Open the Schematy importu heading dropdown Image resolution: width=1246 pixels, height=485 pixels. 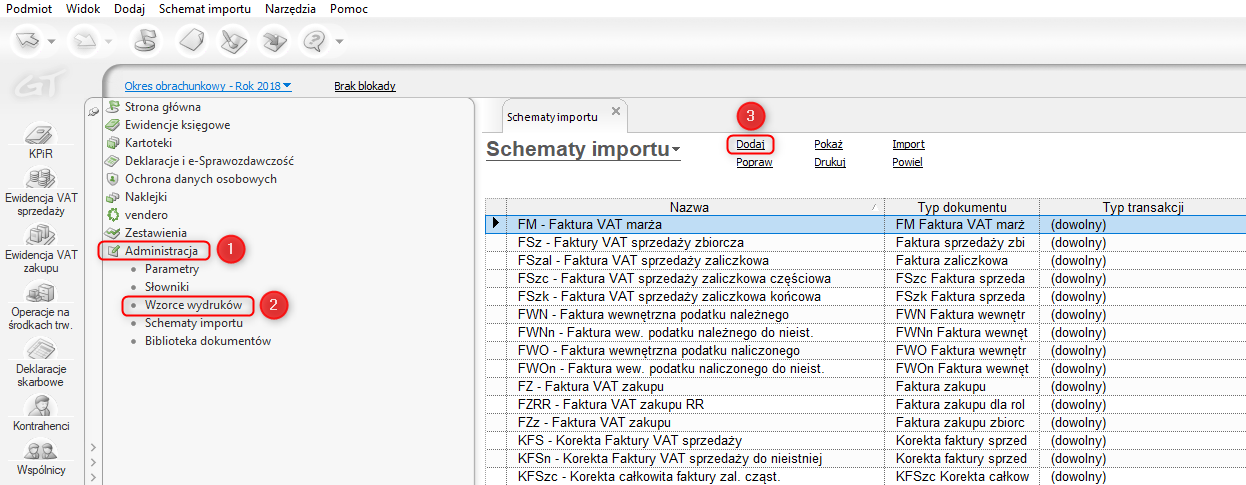(x=676, y=151)
